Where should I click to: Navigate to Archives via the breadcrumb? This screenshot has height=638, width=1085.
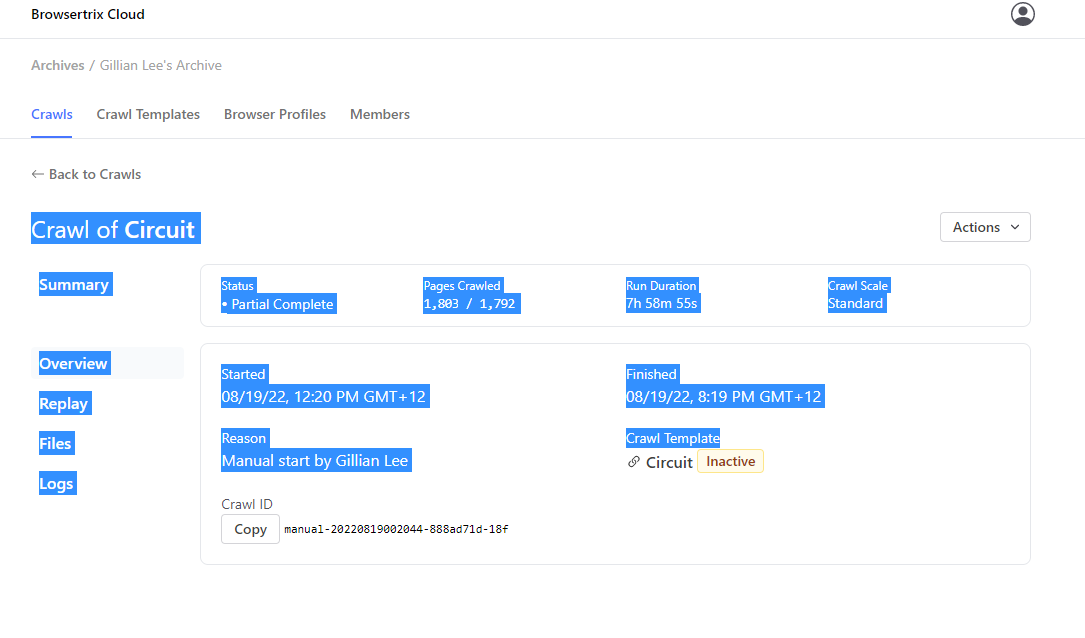57,65
